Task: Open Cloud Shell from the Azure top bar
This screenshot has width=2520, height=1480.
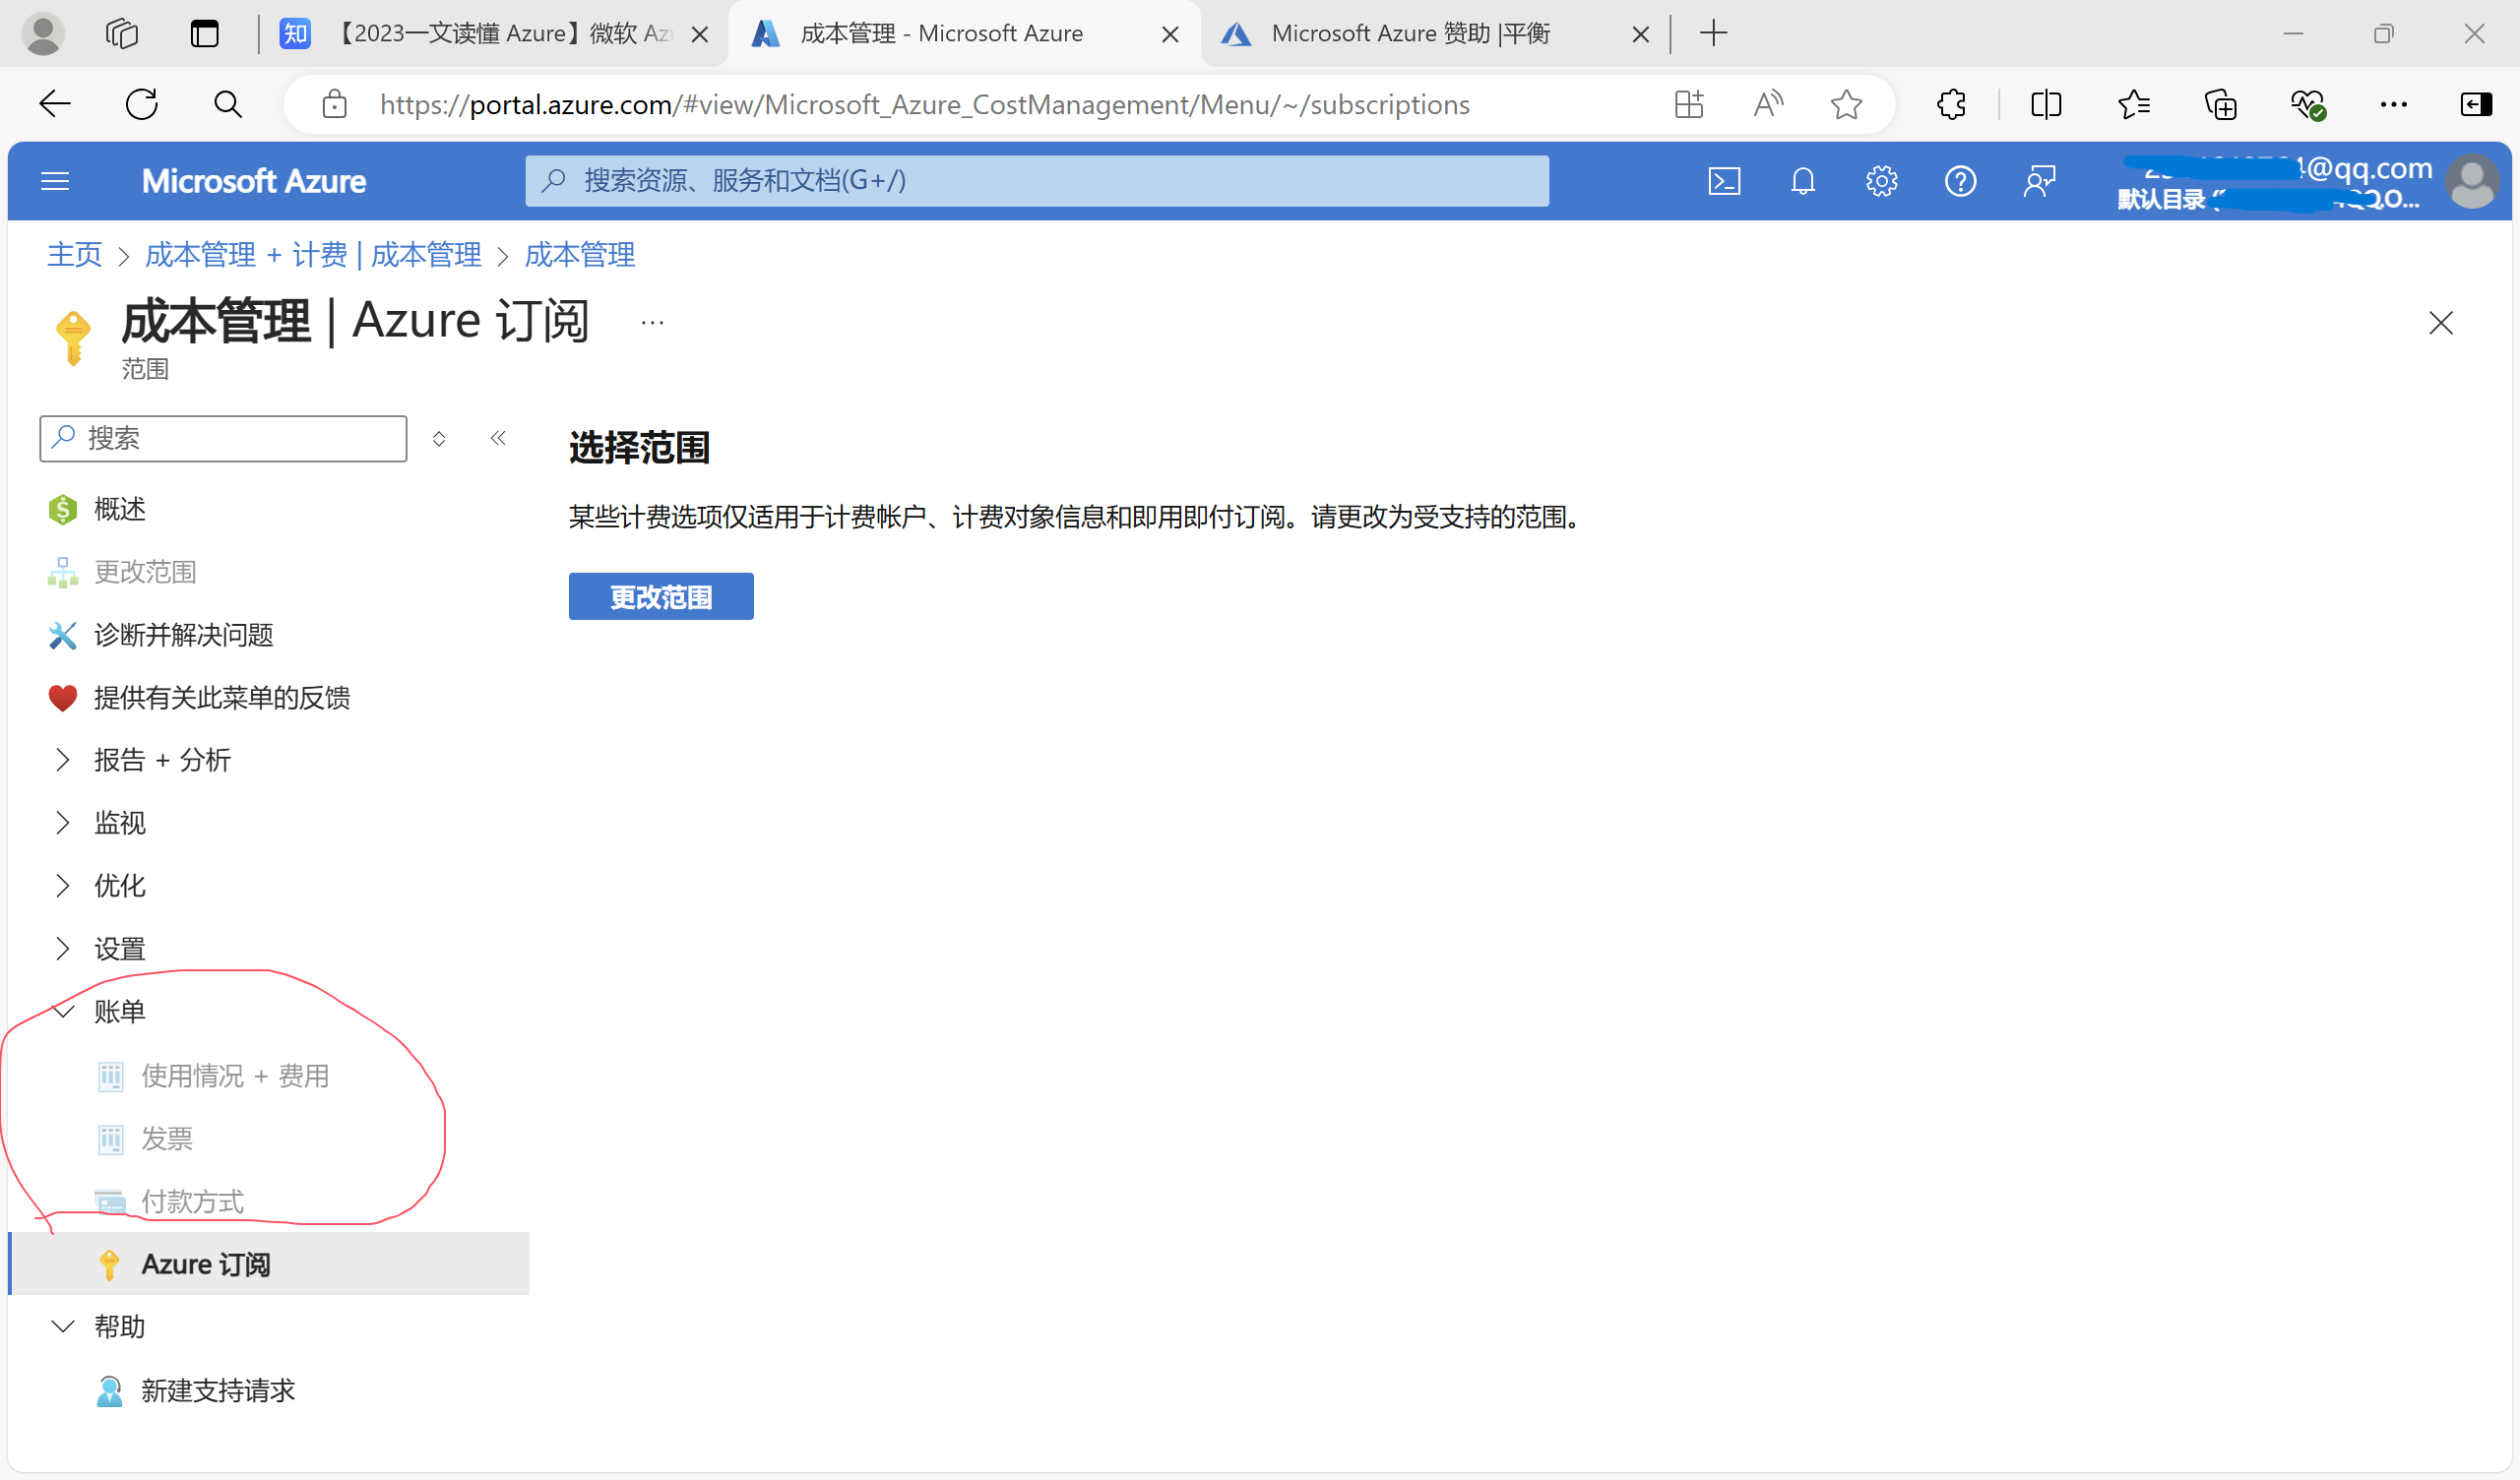Action: point(1724,181)
